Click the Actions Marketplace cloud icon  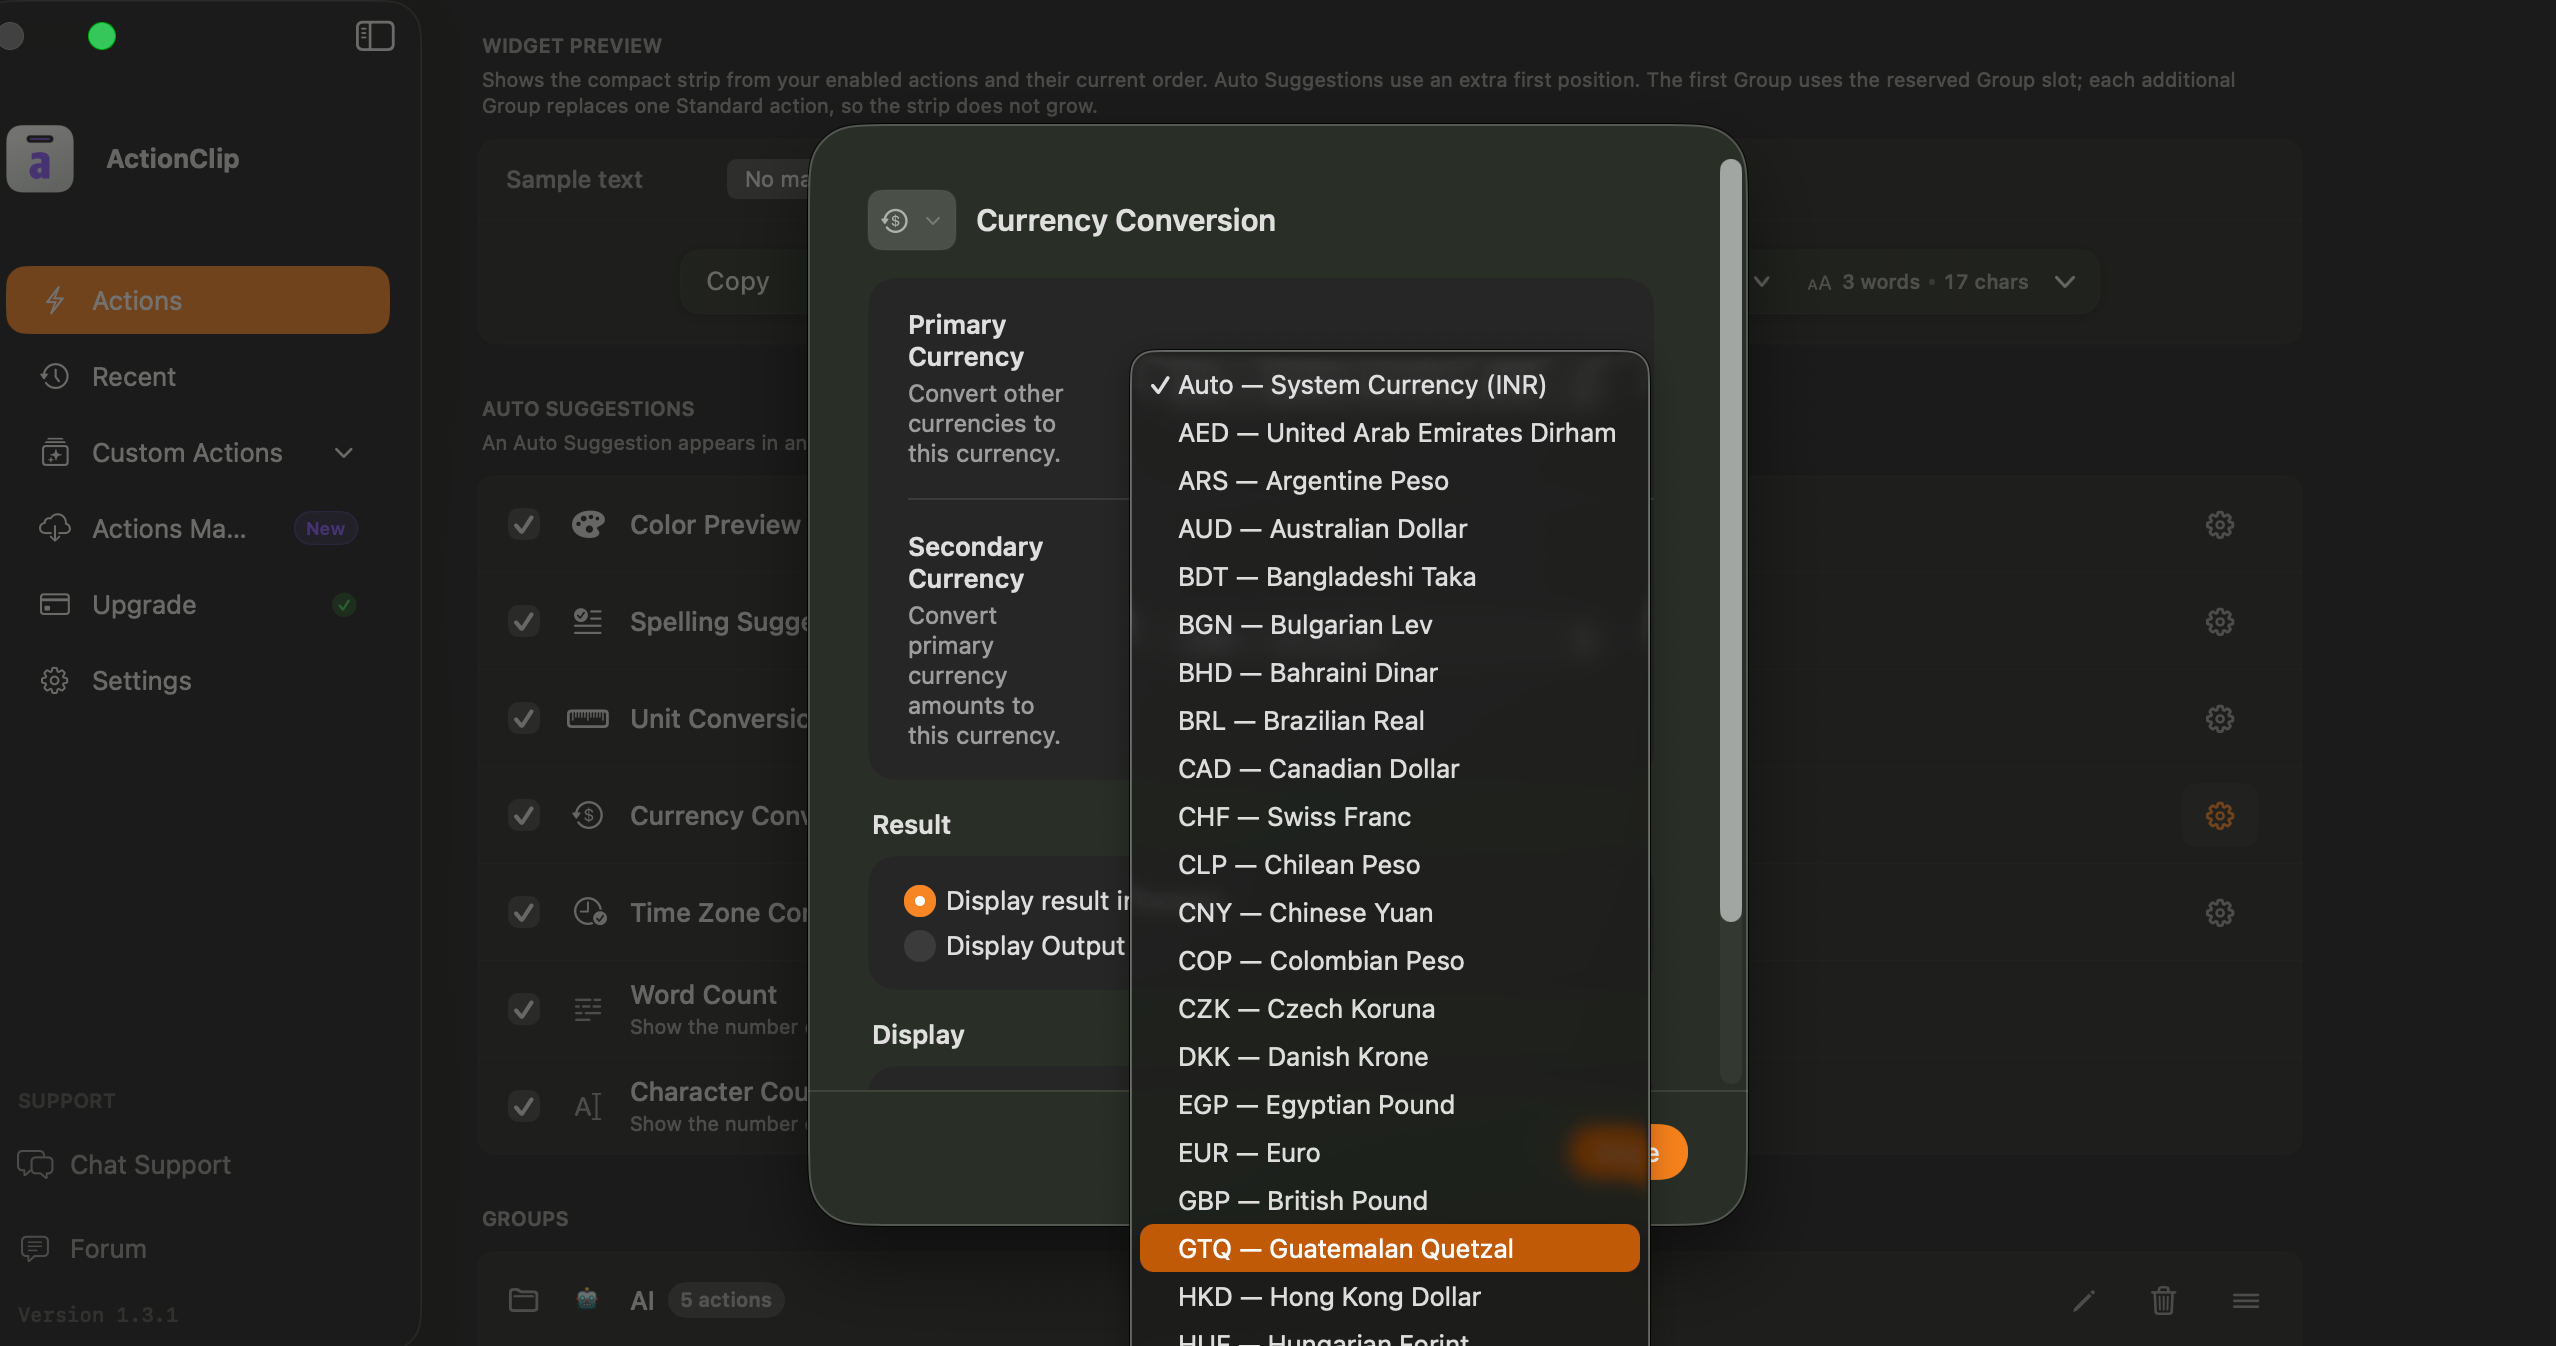pos(55,528)
